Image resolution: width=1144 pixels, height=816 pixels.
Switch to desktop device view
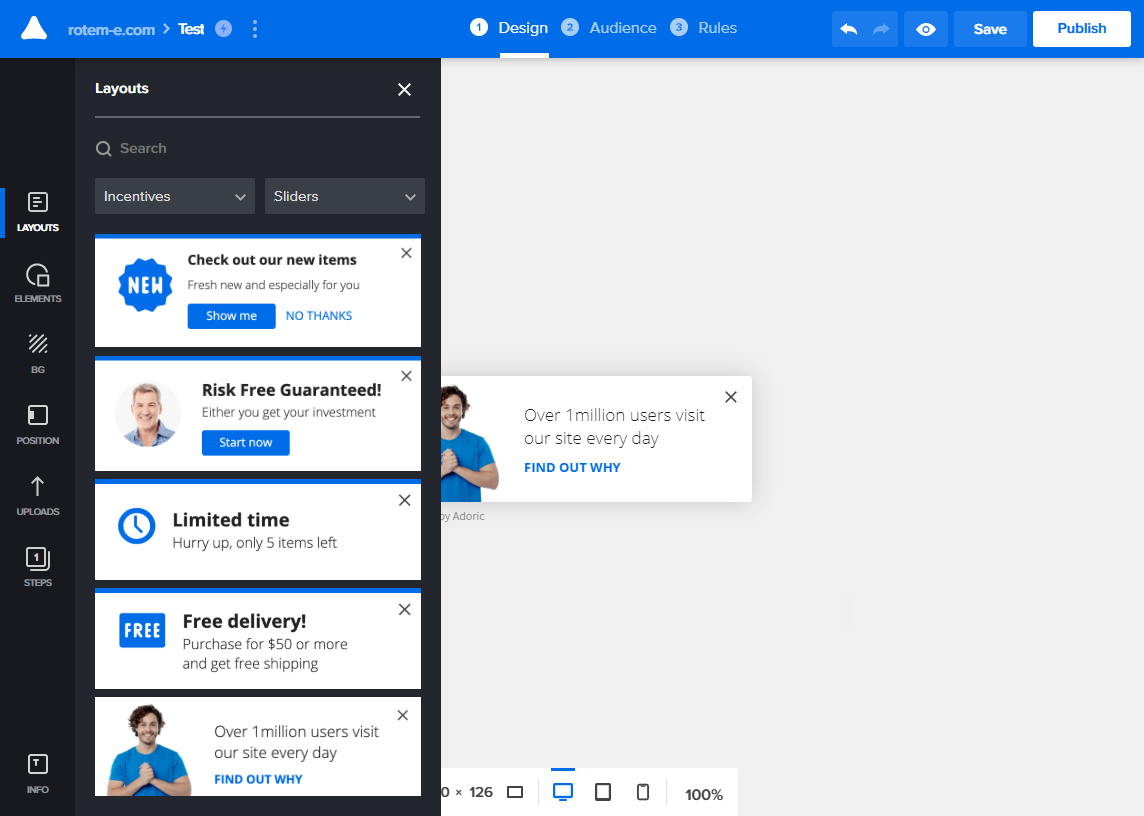[x=563, y=792]
